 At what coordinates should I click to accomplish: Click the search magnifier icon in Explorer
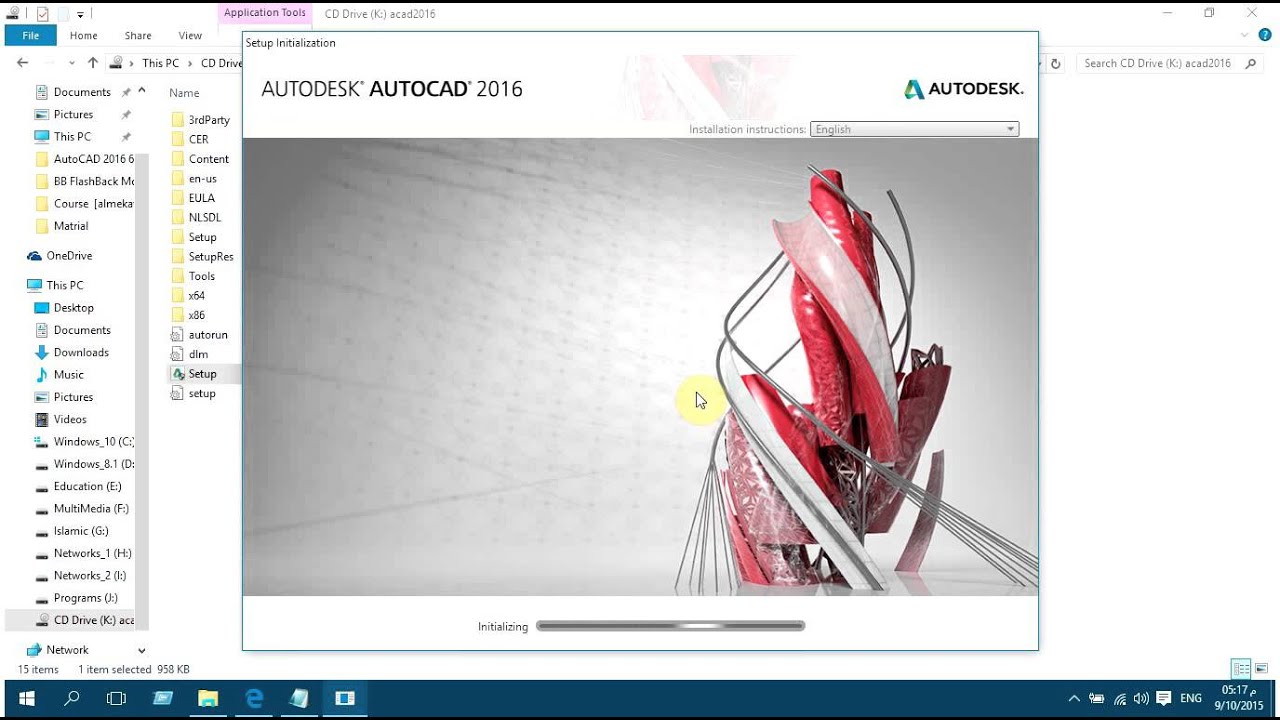point(1250,63)
